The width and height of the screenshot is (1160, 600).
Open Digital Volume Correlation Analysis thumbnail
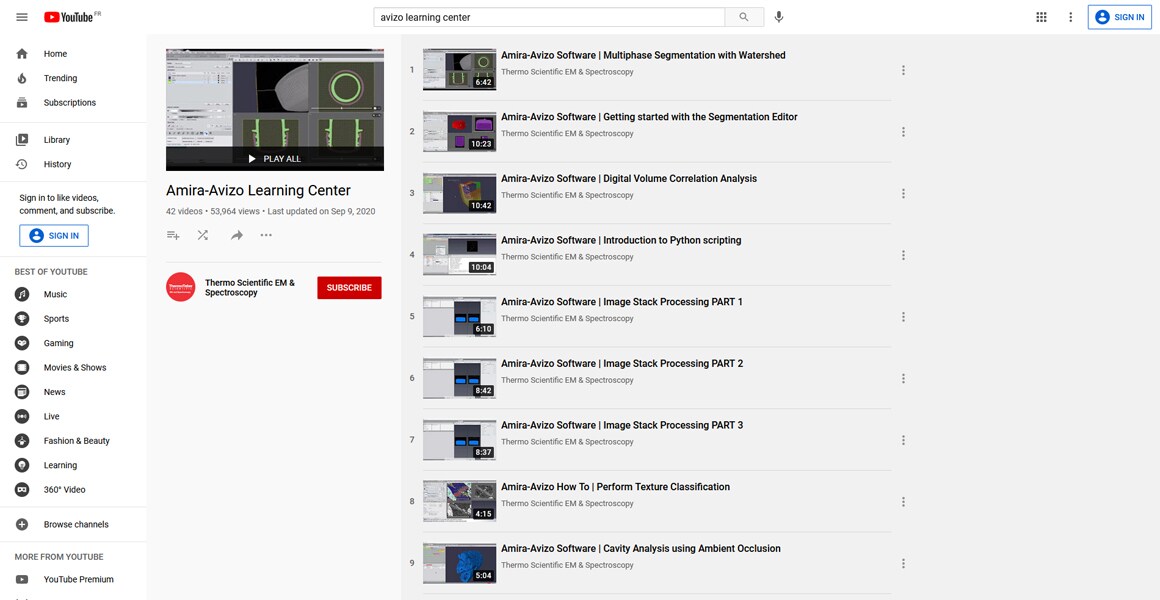pos(459,194)
